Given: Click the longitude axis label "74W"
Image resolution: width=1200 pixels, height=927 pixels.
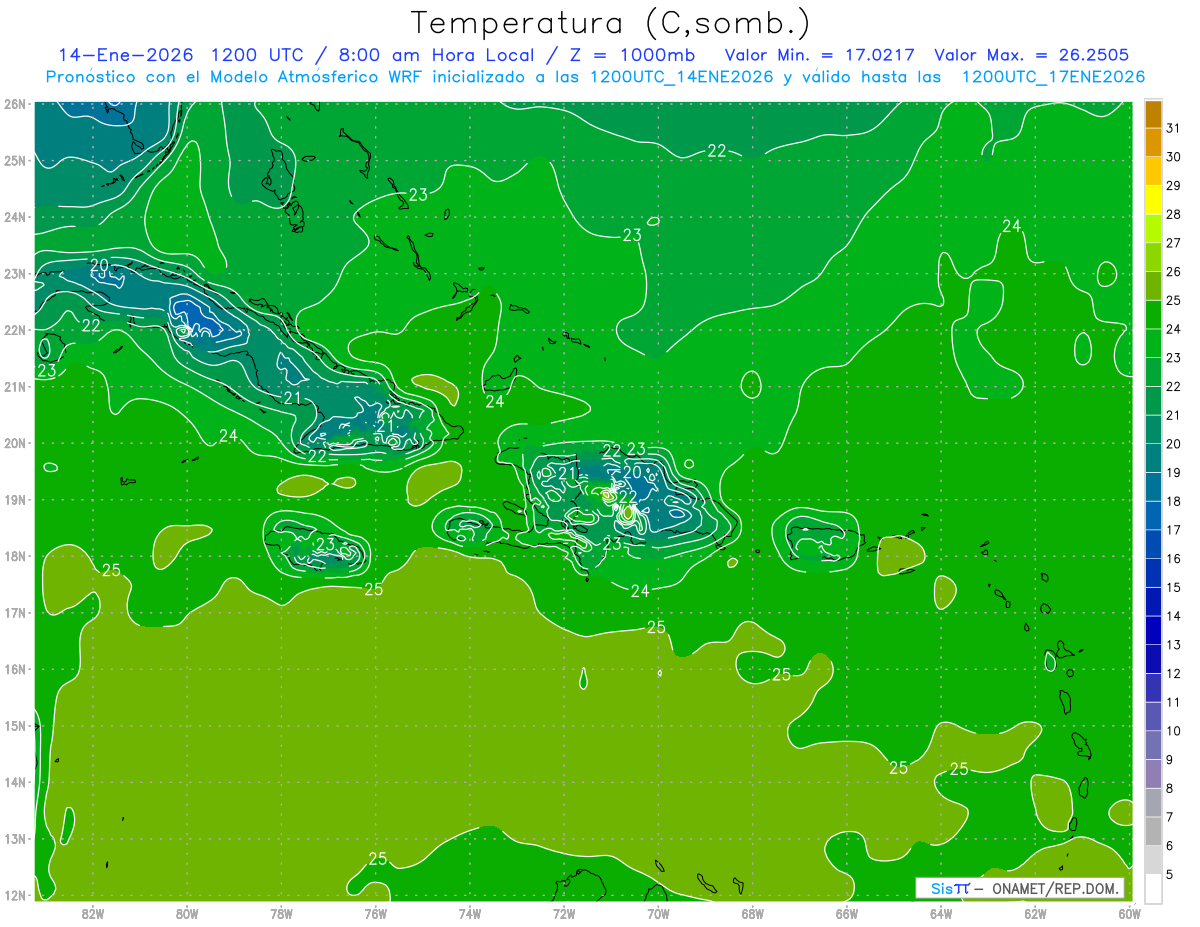Looking at the screenshot, I should pos(469,912).
